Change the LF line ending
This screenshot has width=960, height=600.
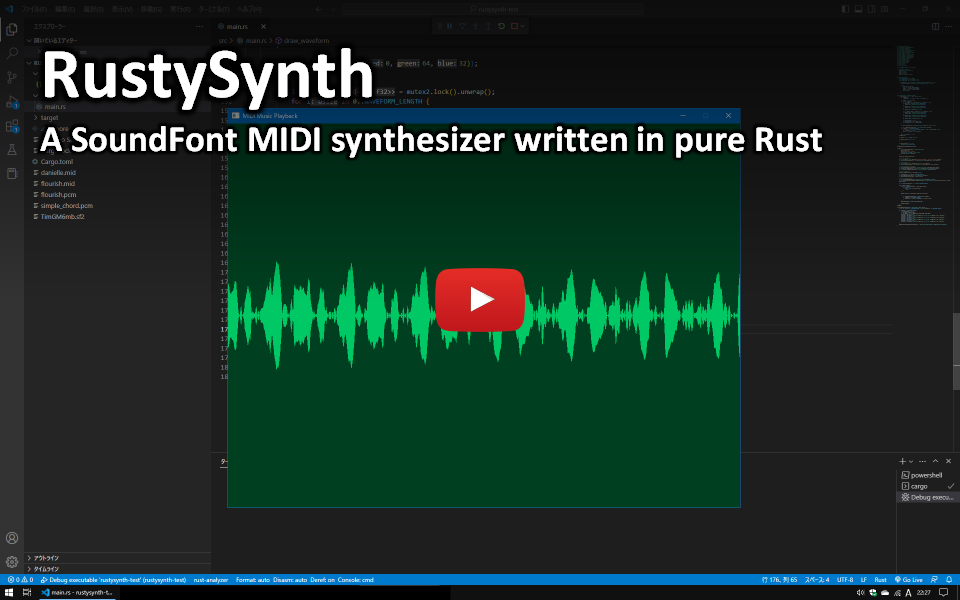[x=864, y=580]
